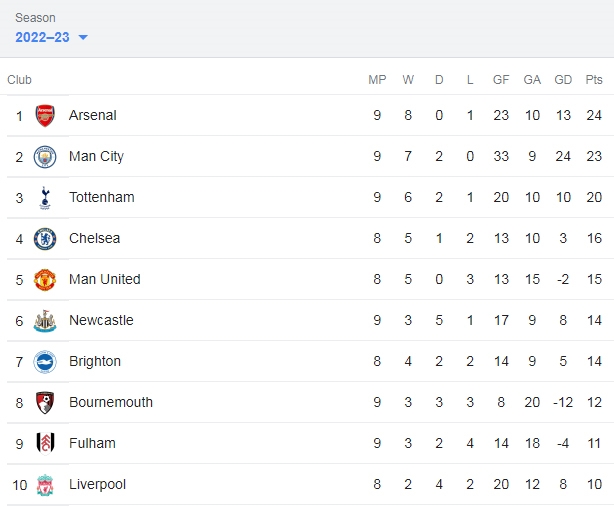Click the Pts column header
This screenshot has height=508, width=614.
[594, 80]
